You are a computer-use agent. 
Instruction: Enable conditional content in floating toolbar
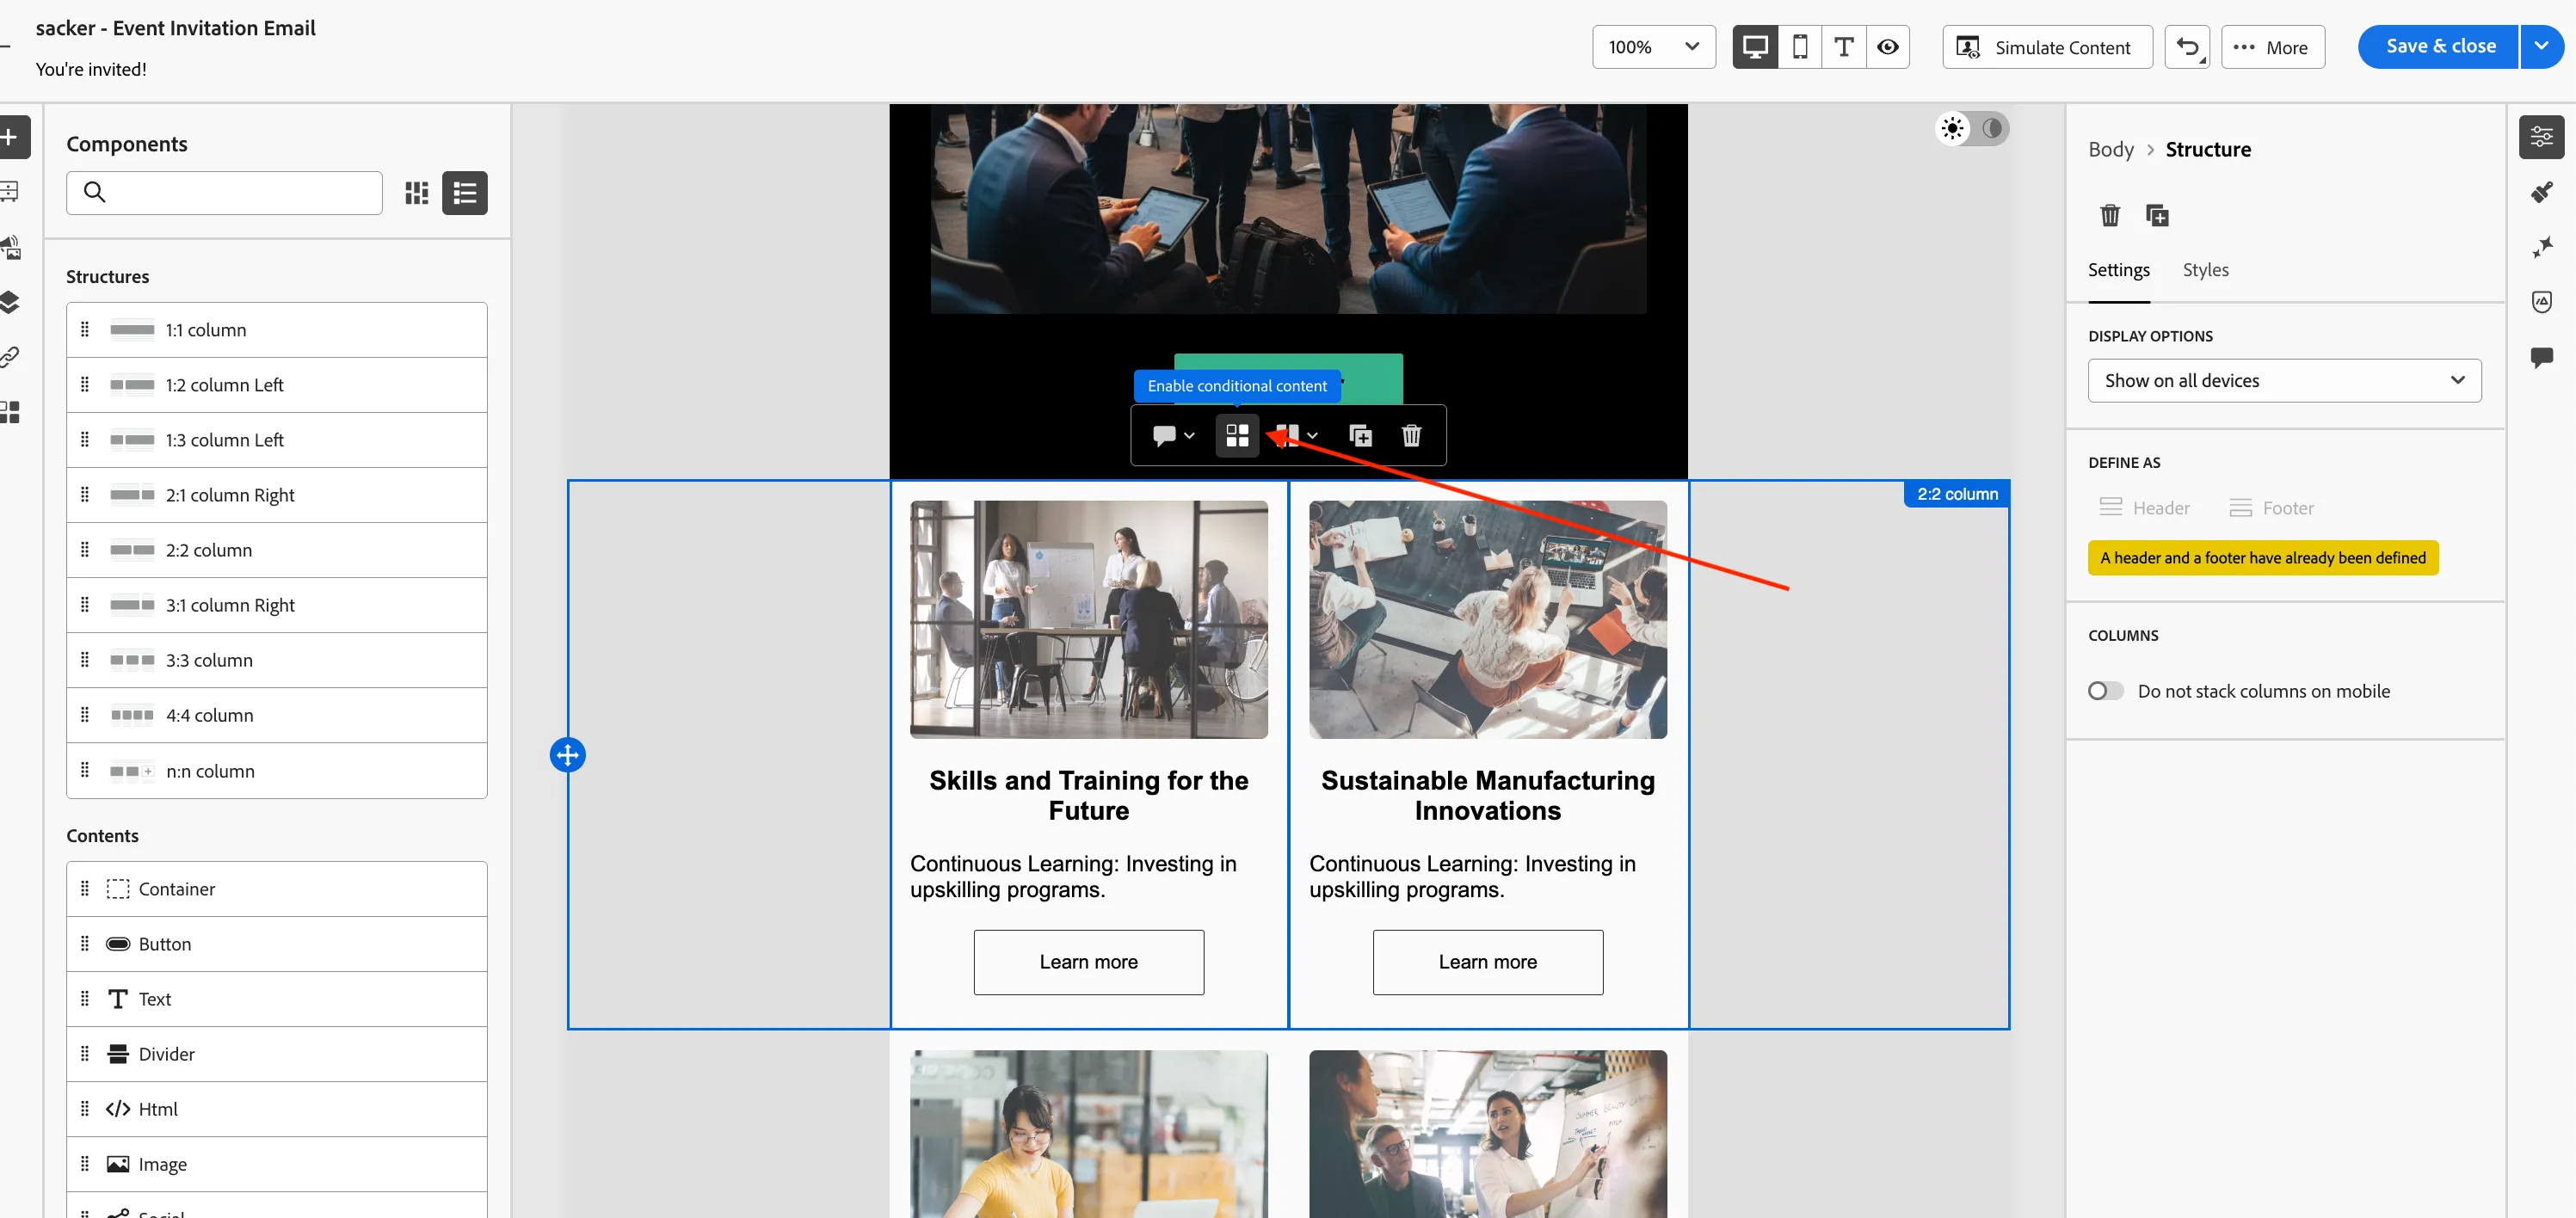(1237, 435)
